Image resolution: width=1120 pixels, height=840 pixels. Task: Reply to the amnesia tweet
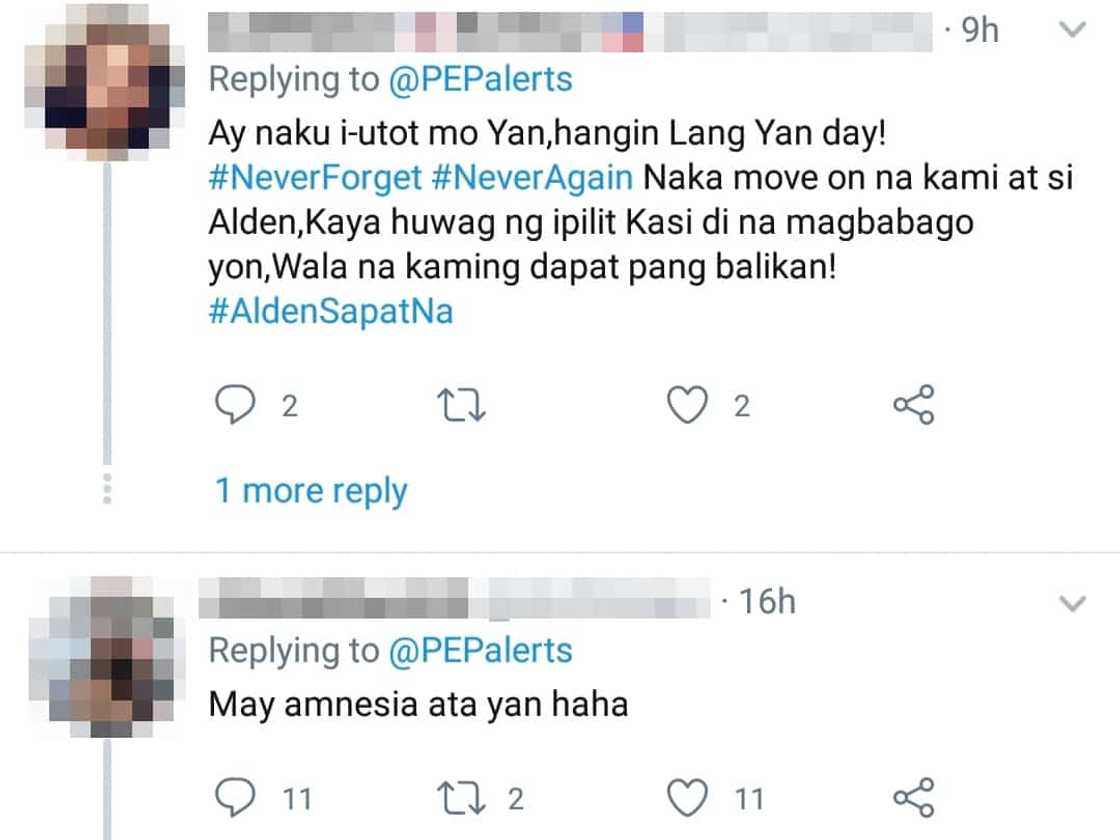click(x=235, y=798)
